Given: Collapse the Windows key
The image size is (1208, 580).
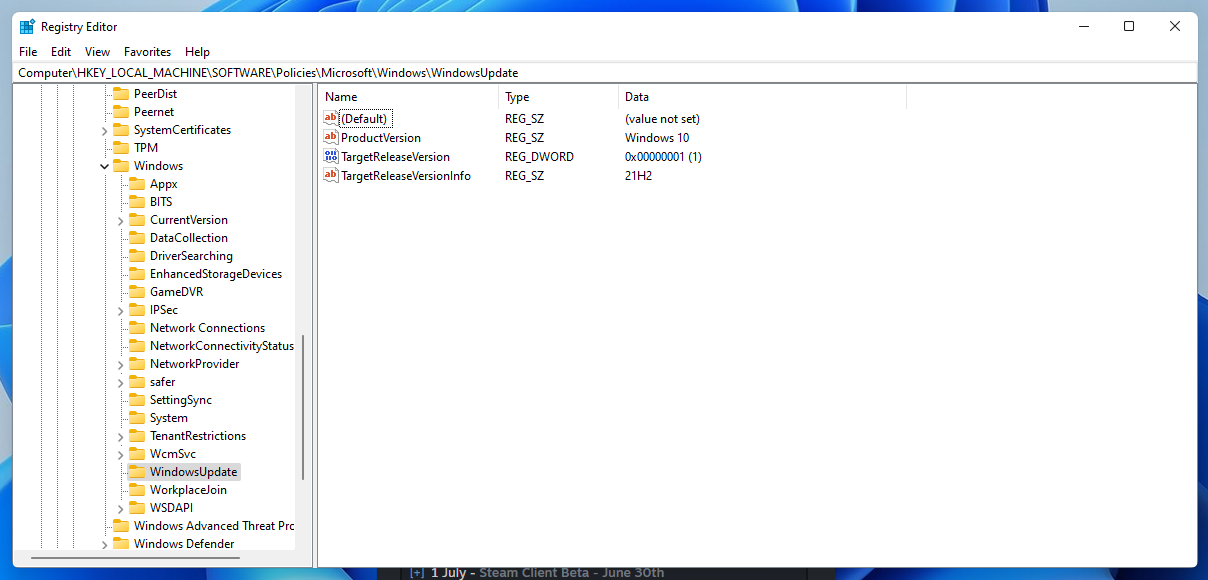Looking at the screenshot, I should click(105, 166).
